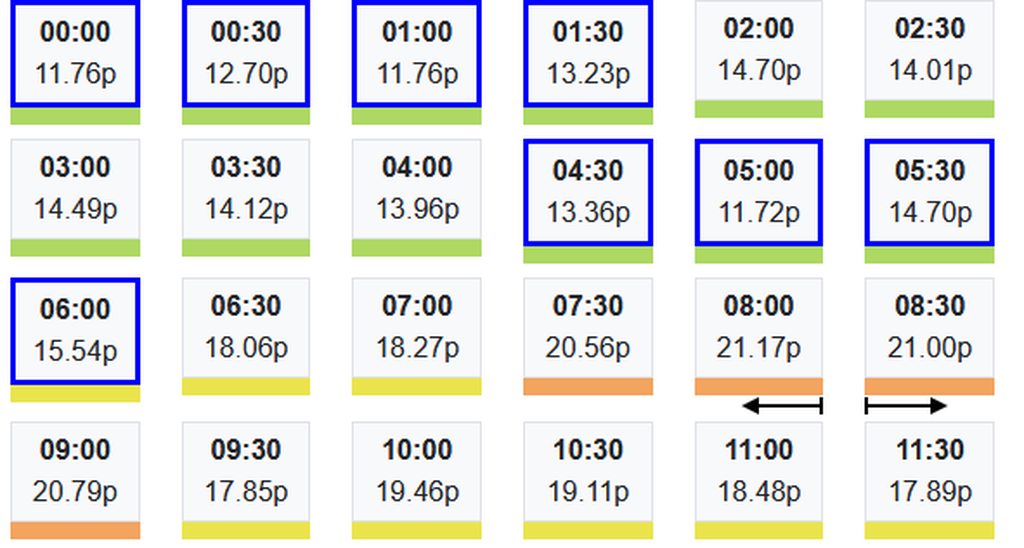This screenshot has height=548, width=1024.
Task: Select the 02:00 time slot
Action: 759,50
